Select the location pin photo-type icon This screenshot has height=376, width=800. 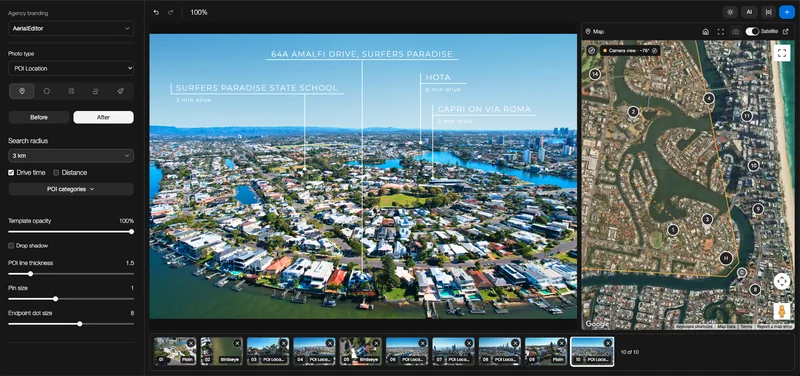click(x=22, y=91)
